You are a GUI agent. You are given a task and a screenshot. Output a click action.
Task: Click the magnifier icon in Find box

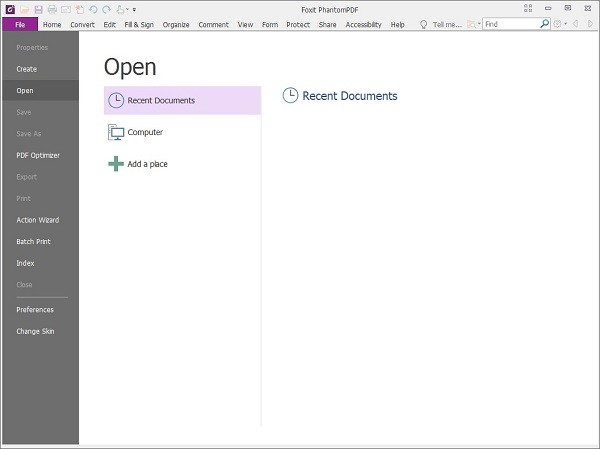tap(545, 24)
